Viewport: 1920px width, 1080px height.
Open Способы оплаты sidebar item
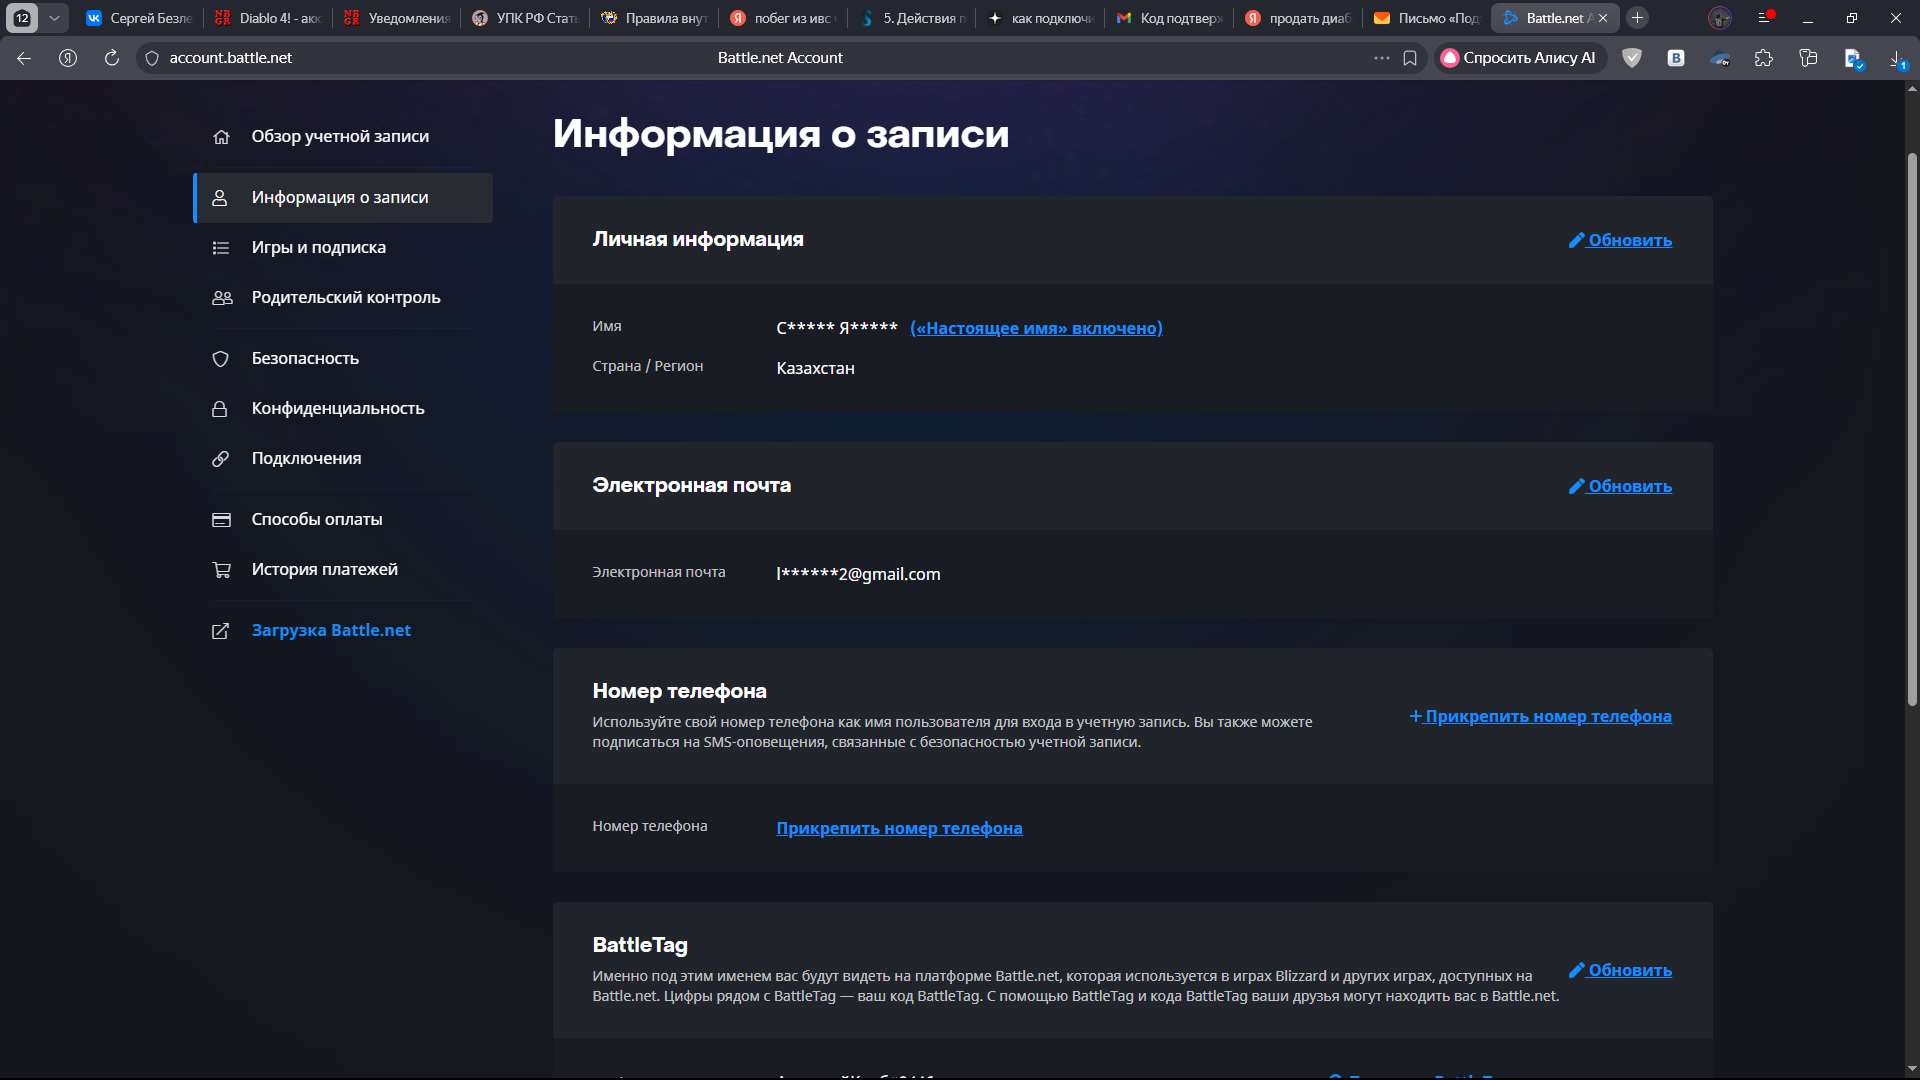316,519
